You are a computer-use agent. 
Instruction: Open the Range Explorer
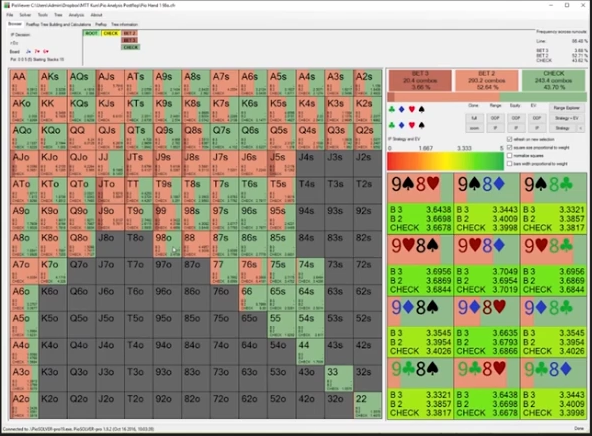[566, 108]
